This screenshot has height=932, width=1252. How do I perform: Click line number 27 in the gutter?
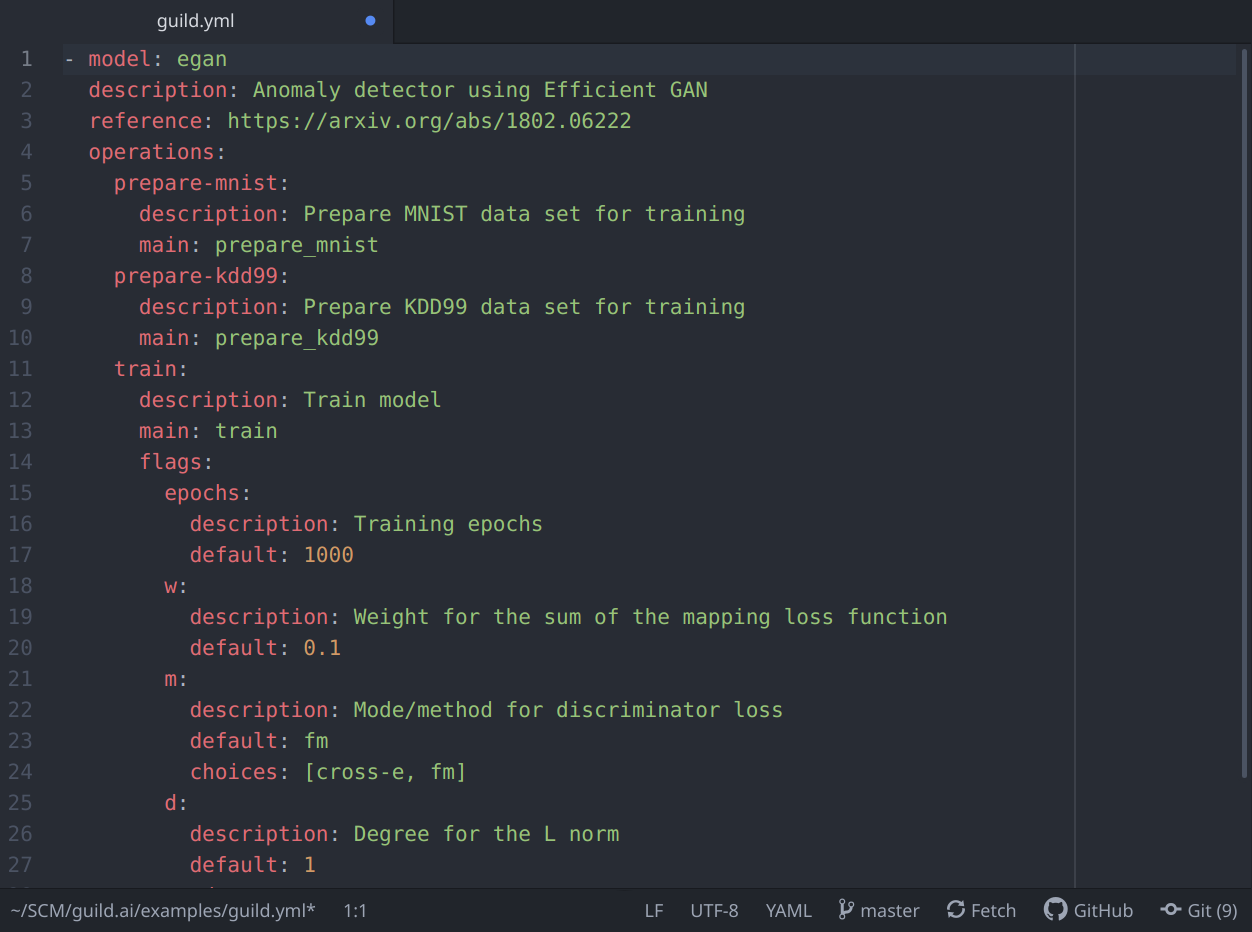(21, 865)
